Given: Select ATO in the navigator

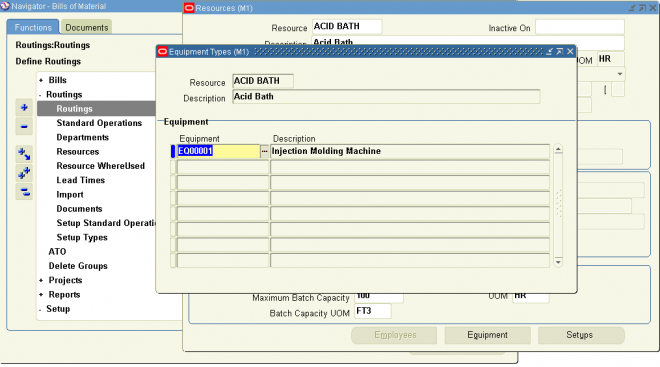Looking at the screenshot, I should (57, 252).
